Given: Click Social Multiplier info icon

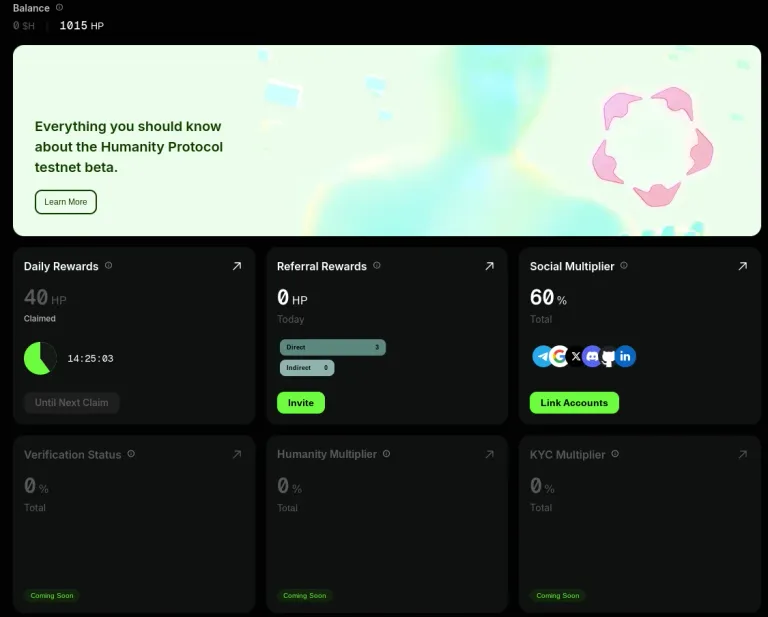Looking at the screenshot, I should point(624,265).
